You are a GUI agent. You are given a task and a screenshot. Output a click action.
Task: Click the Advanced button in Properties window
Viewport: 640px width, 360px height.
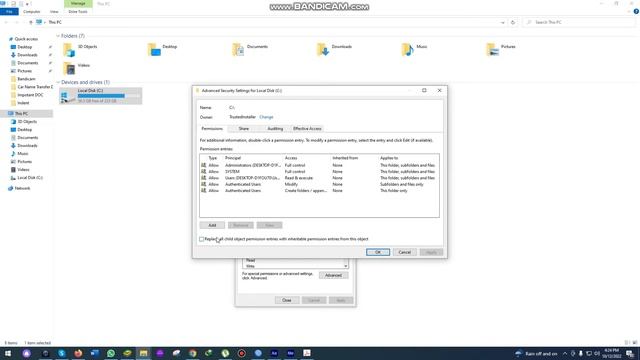[333, 276]
